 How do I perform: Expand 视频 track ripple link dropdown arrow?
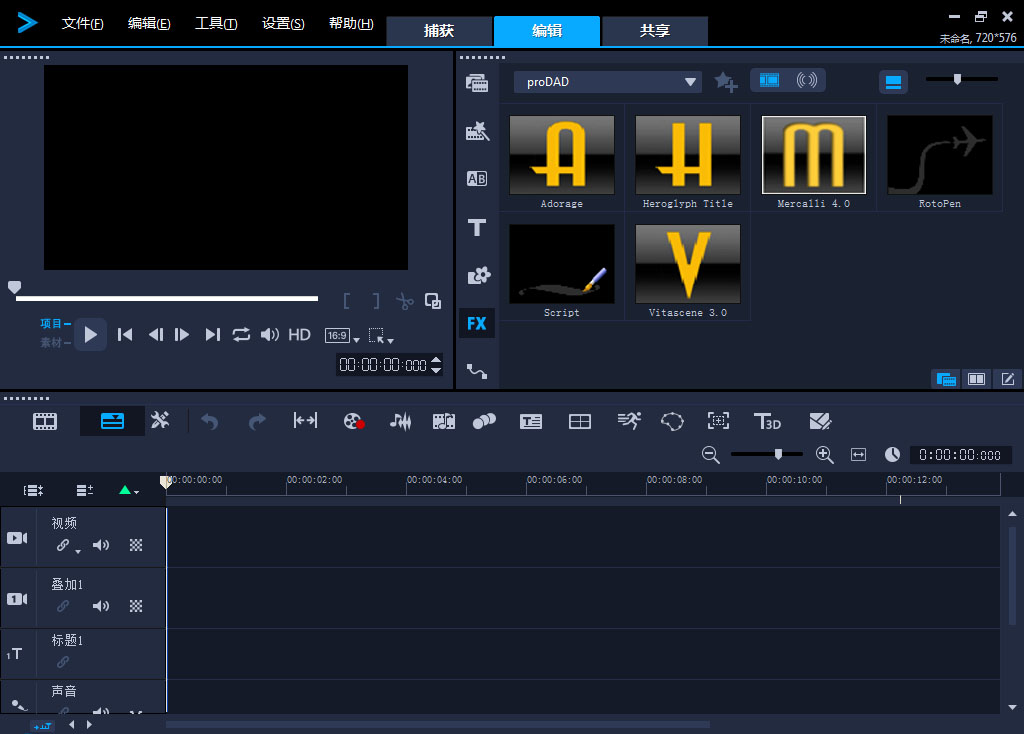pyautogui.click(x=78, y=552)
